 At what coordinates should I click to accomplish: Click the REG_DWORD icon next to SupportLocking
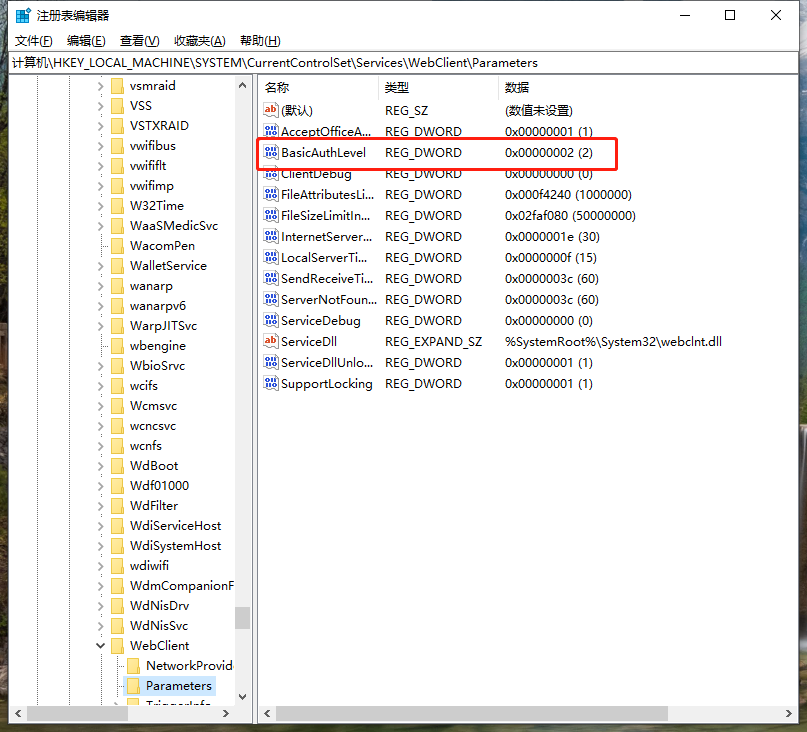(271, 383)
